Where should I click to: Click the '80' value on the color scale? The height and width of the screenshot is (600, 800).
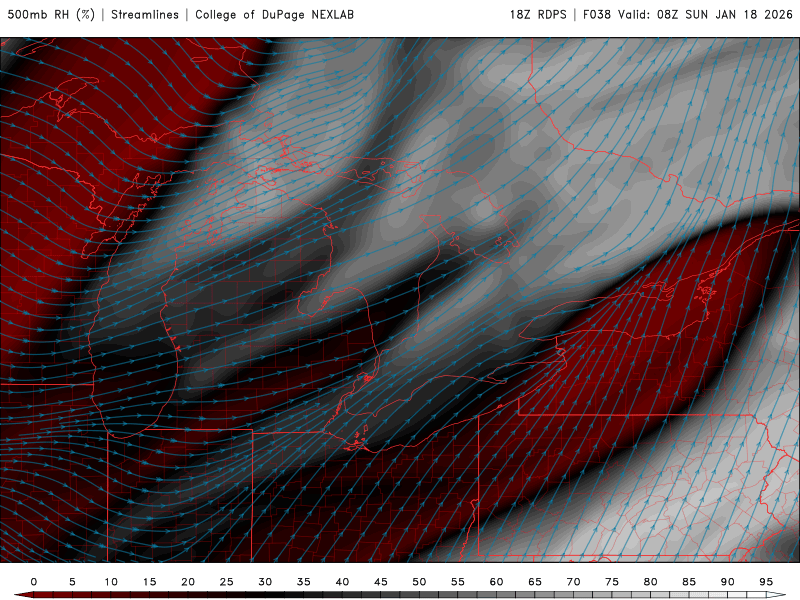tap(651, 582)
